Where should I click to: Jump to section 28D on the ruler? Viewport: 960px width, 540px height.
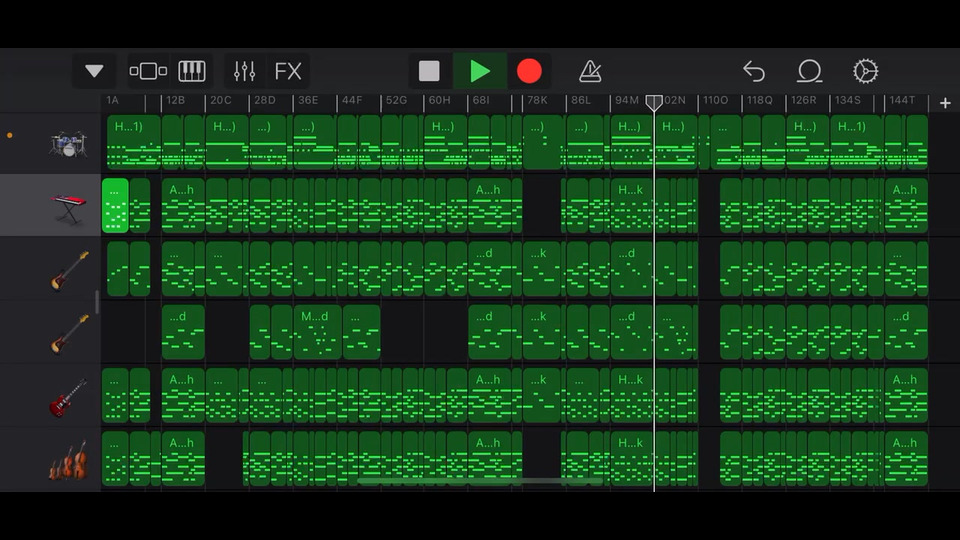264,100
